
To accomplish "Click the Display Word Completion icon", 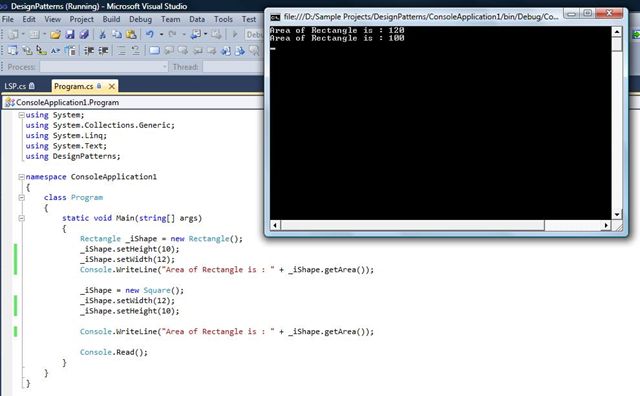I will (56, 50).
